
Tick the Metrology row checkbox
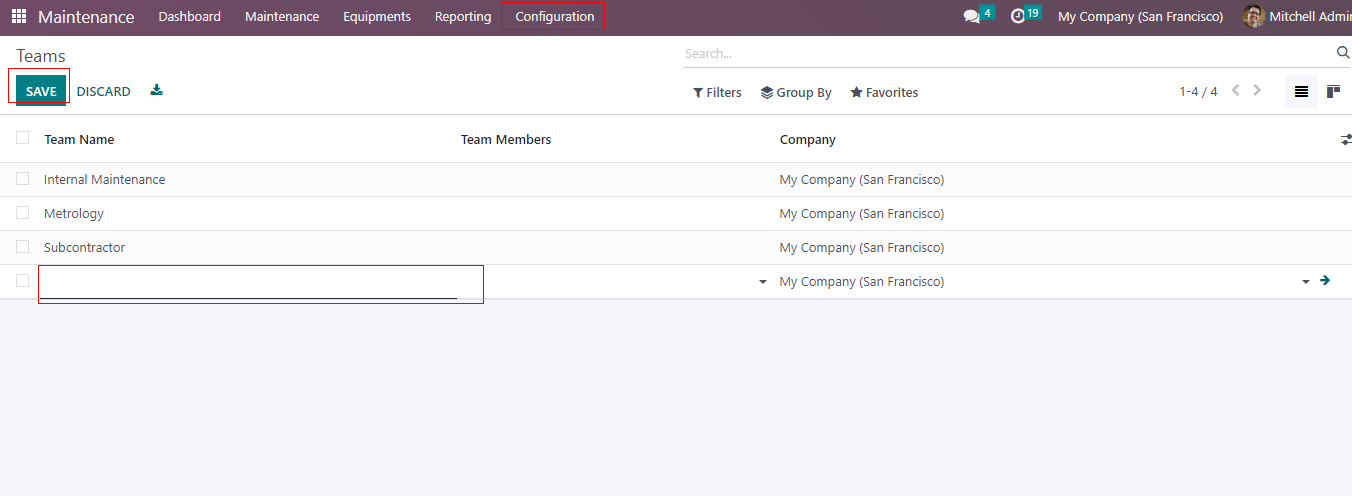(23, 213)
